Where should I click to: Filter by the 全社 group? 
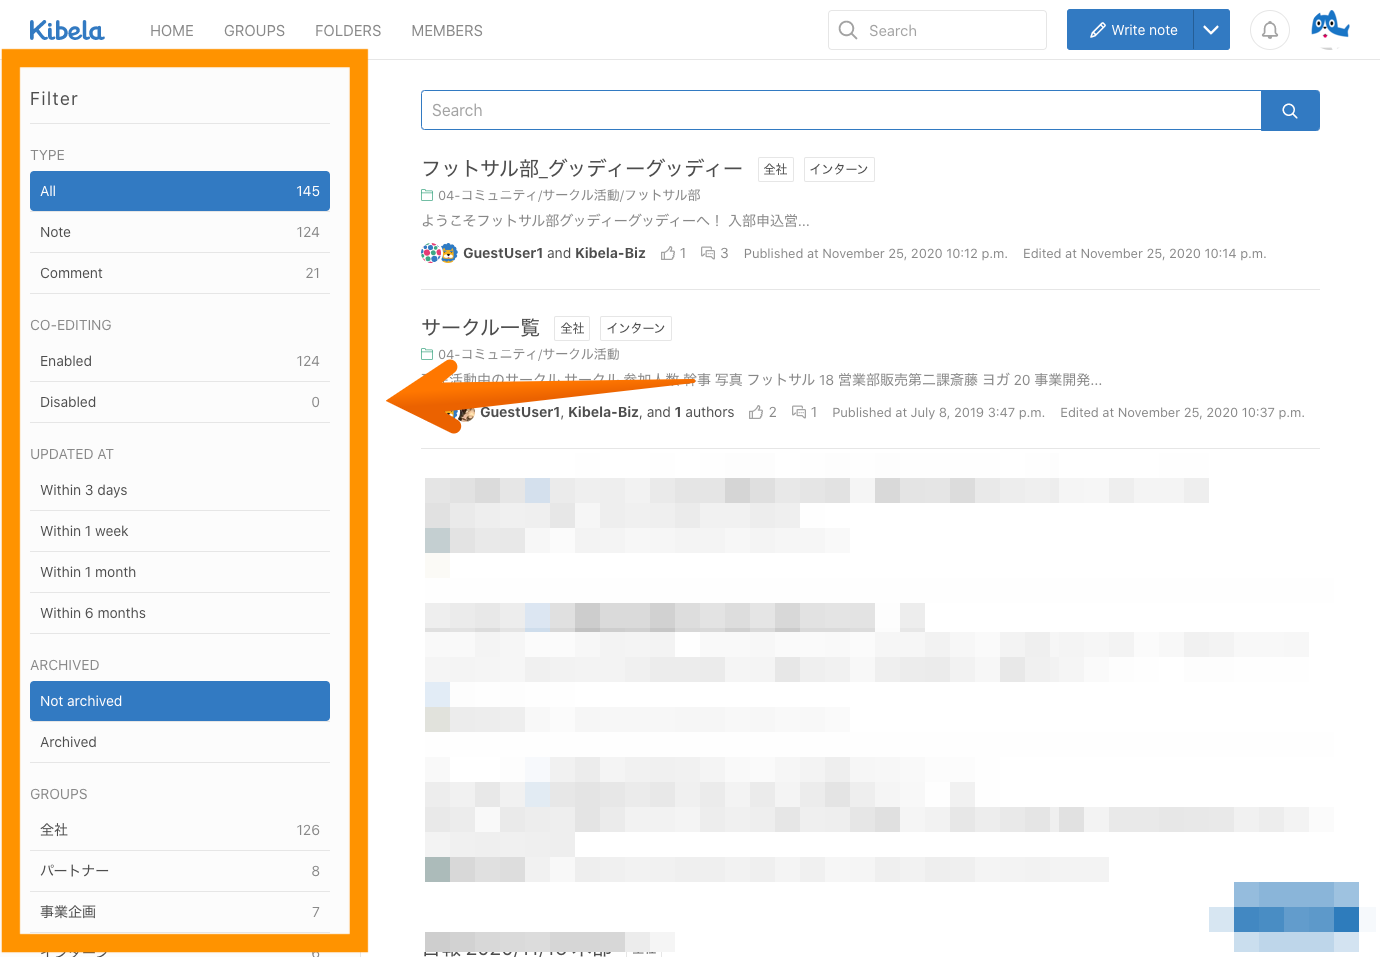click(x=180, y=830)
